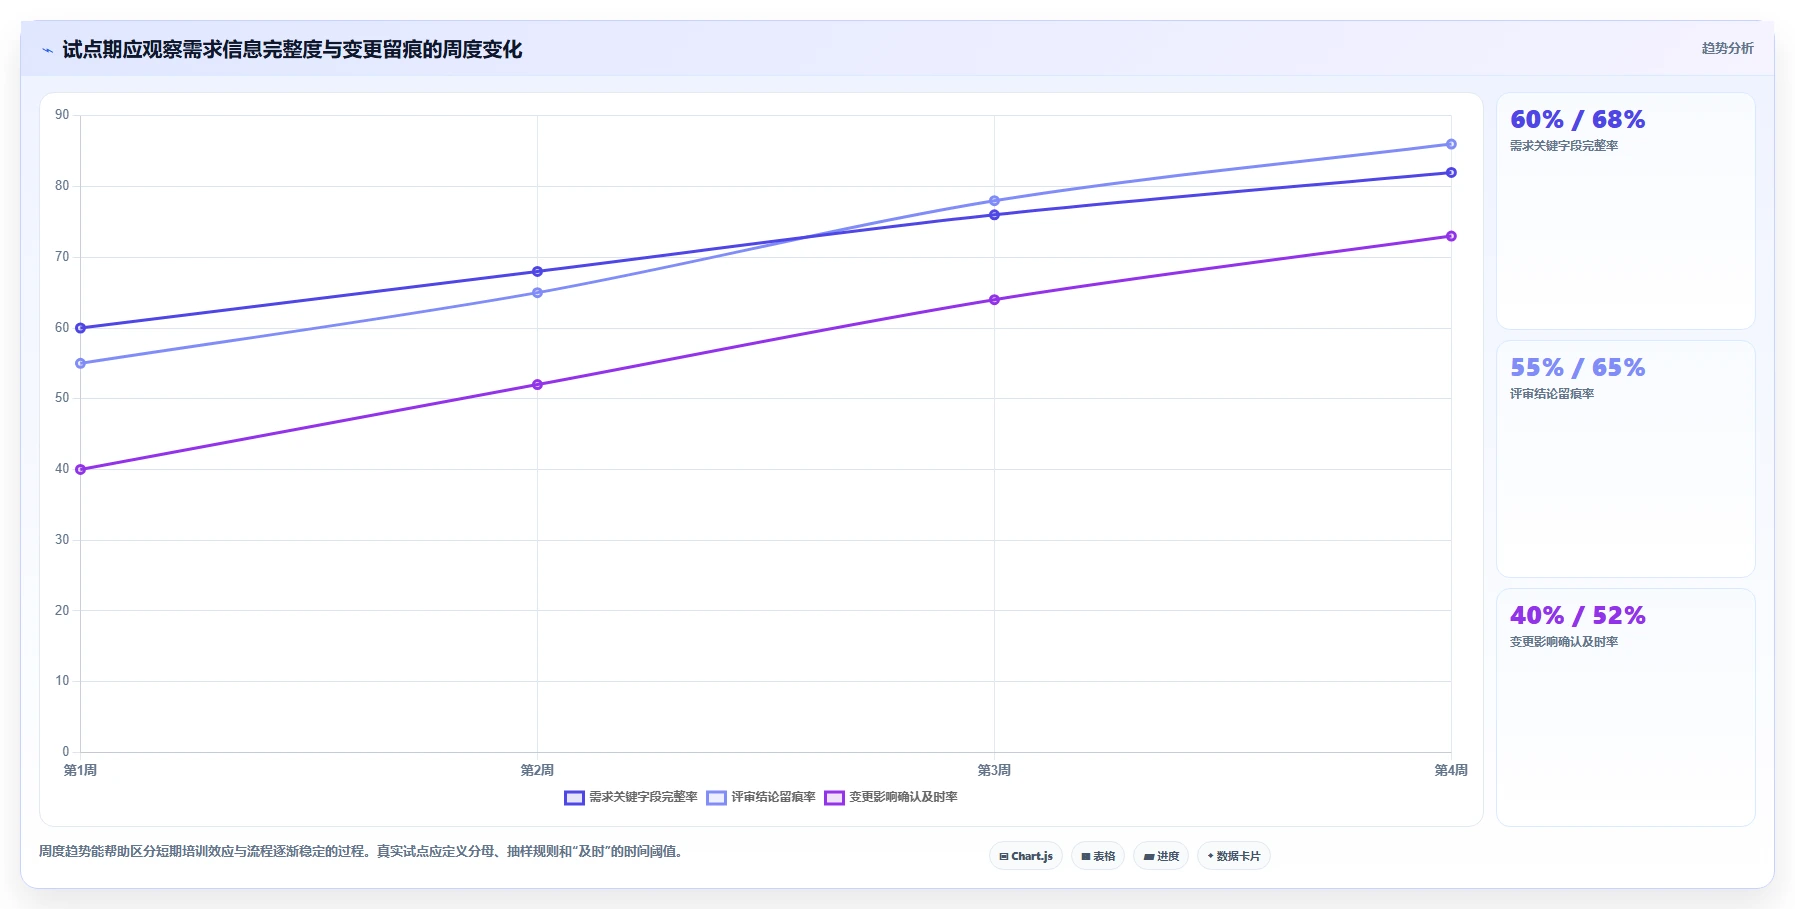Click 变更影响确认及时率 point at 第1周 (40)
The image size is (1795, 909).
80,469
